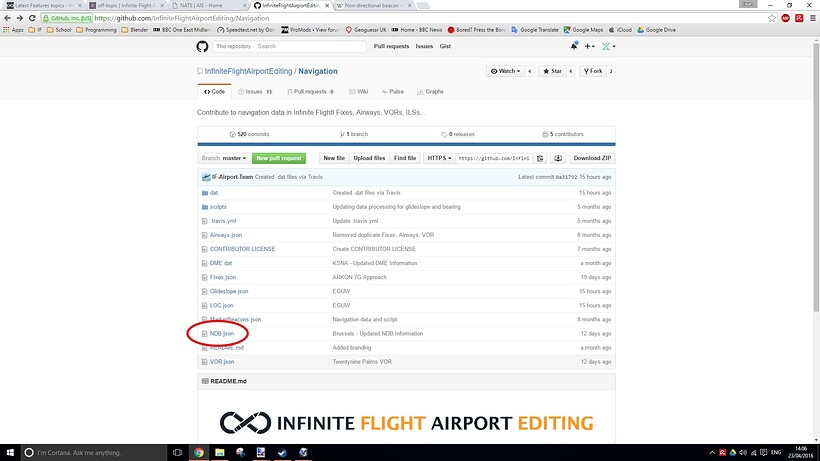This screenshot has height=461, width=820.
Task: Open the CONTRIBUTOR LICENSE file
Action: pos(242,249)
